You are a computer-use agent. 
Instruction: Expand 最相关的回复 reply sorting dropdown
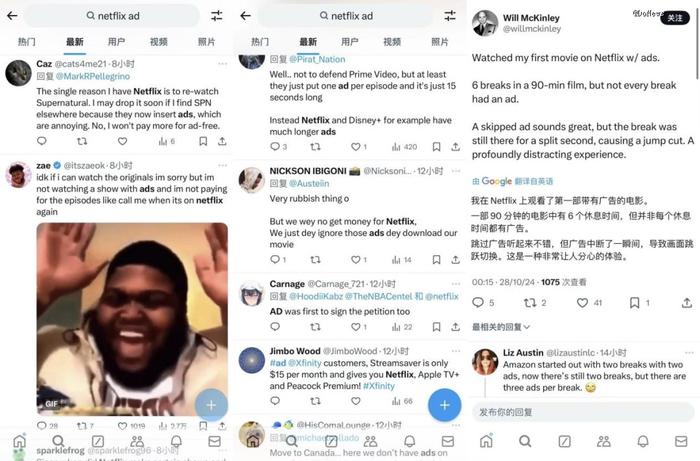[501, 327]
